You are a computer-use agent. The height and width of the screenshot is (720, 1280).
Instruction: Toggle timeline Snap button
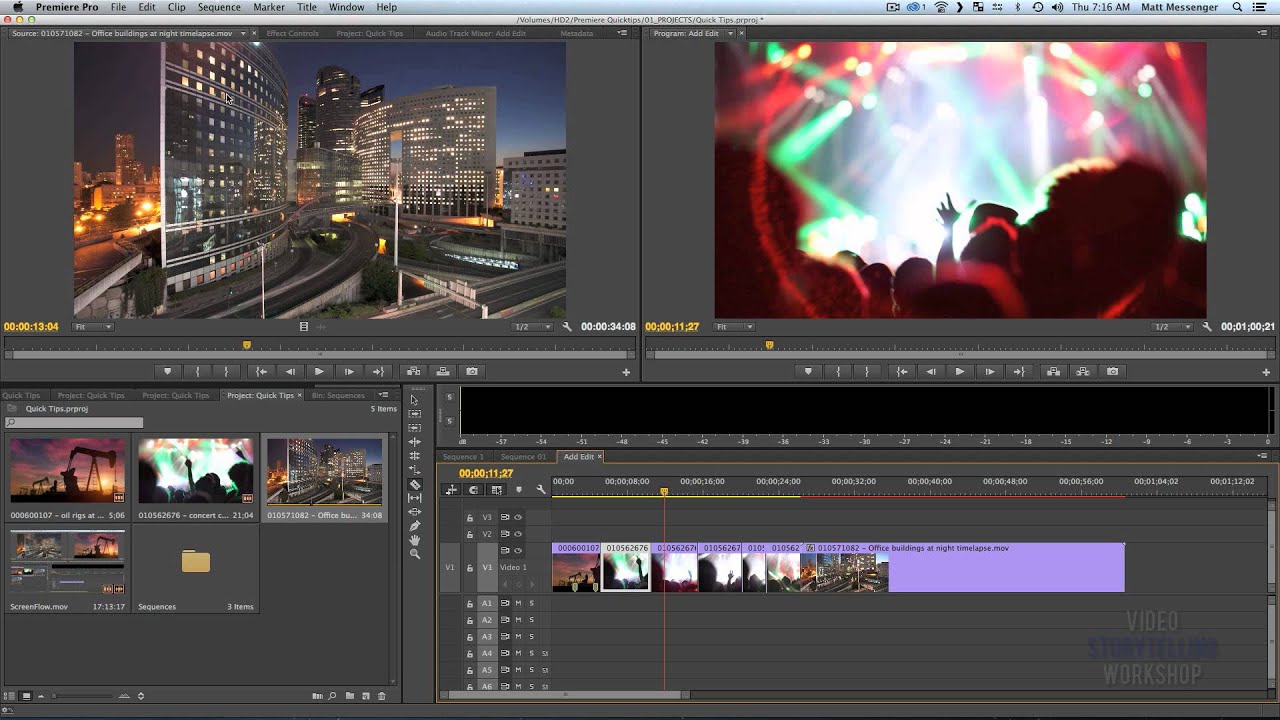click(x=473, y=489)
